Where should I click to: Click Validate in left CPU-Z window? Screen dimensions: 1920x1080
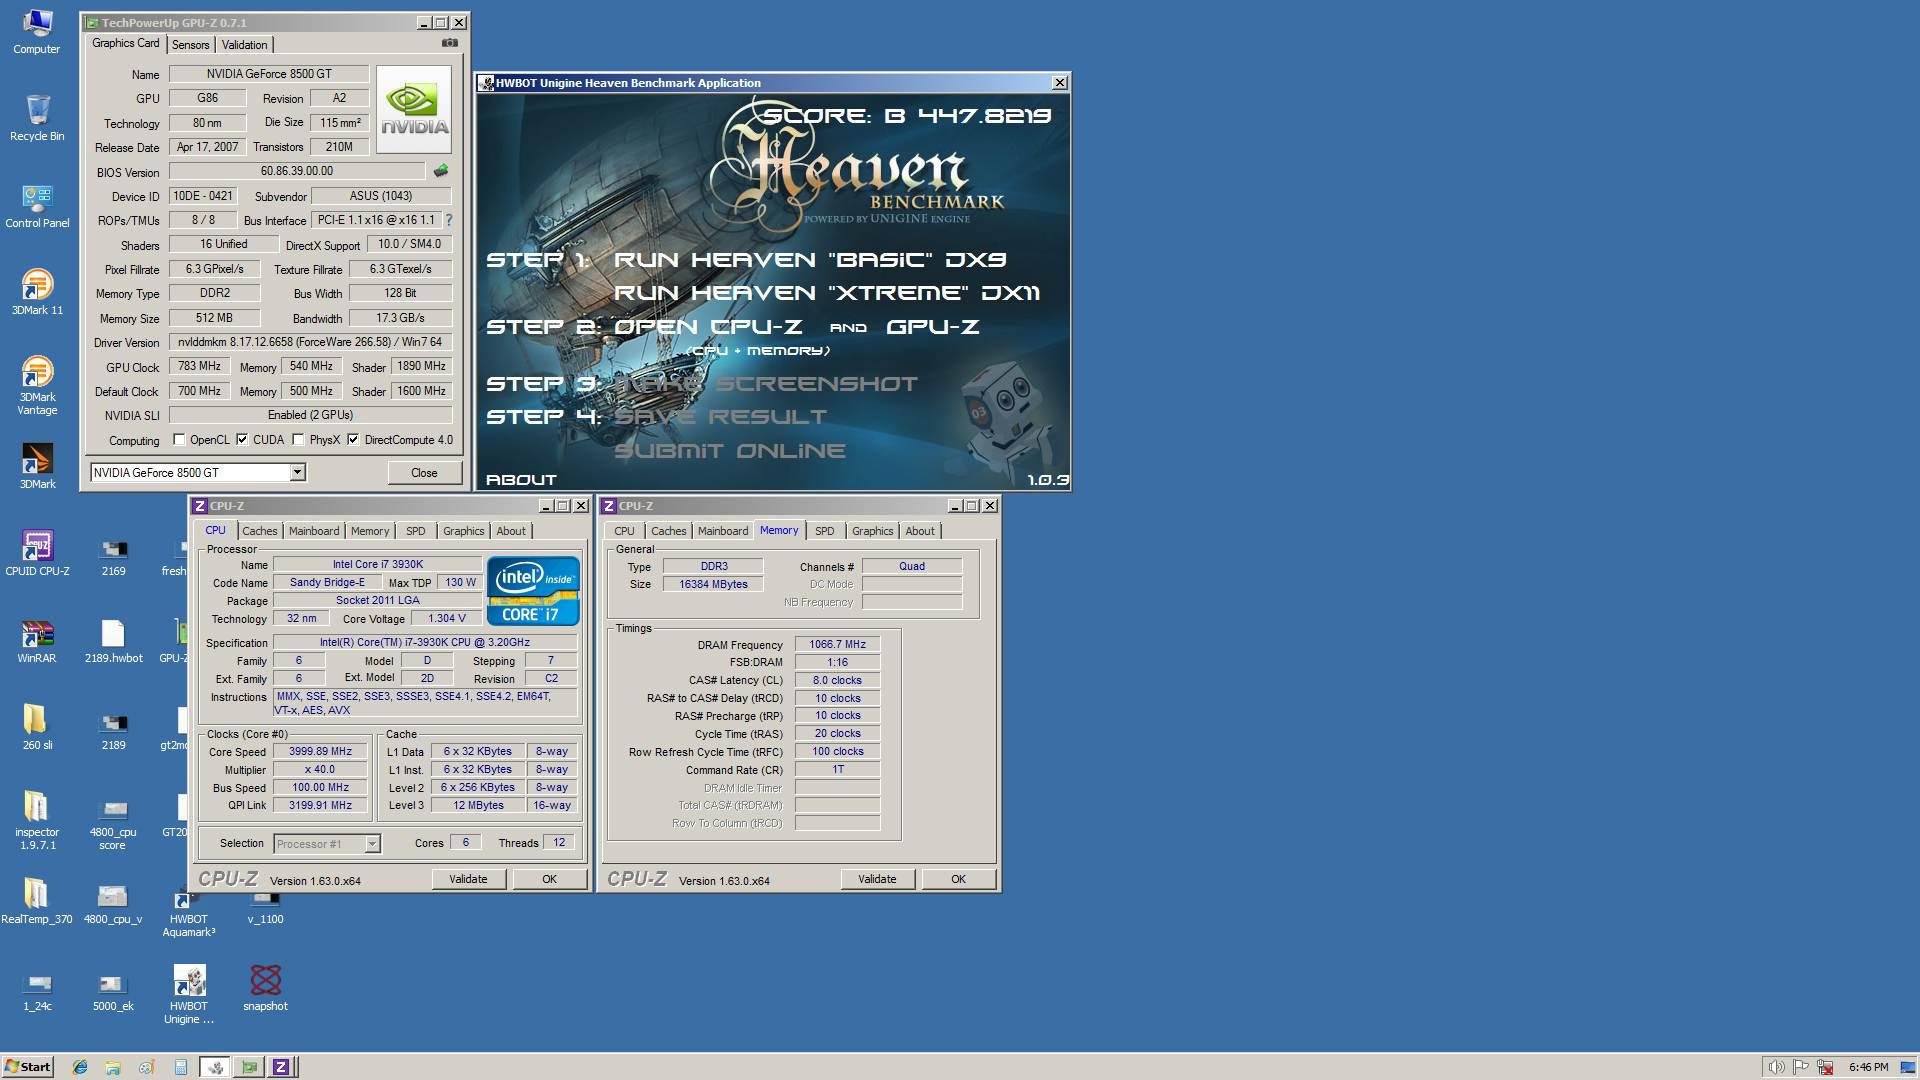pyautogui.click(x=468, y=879)
